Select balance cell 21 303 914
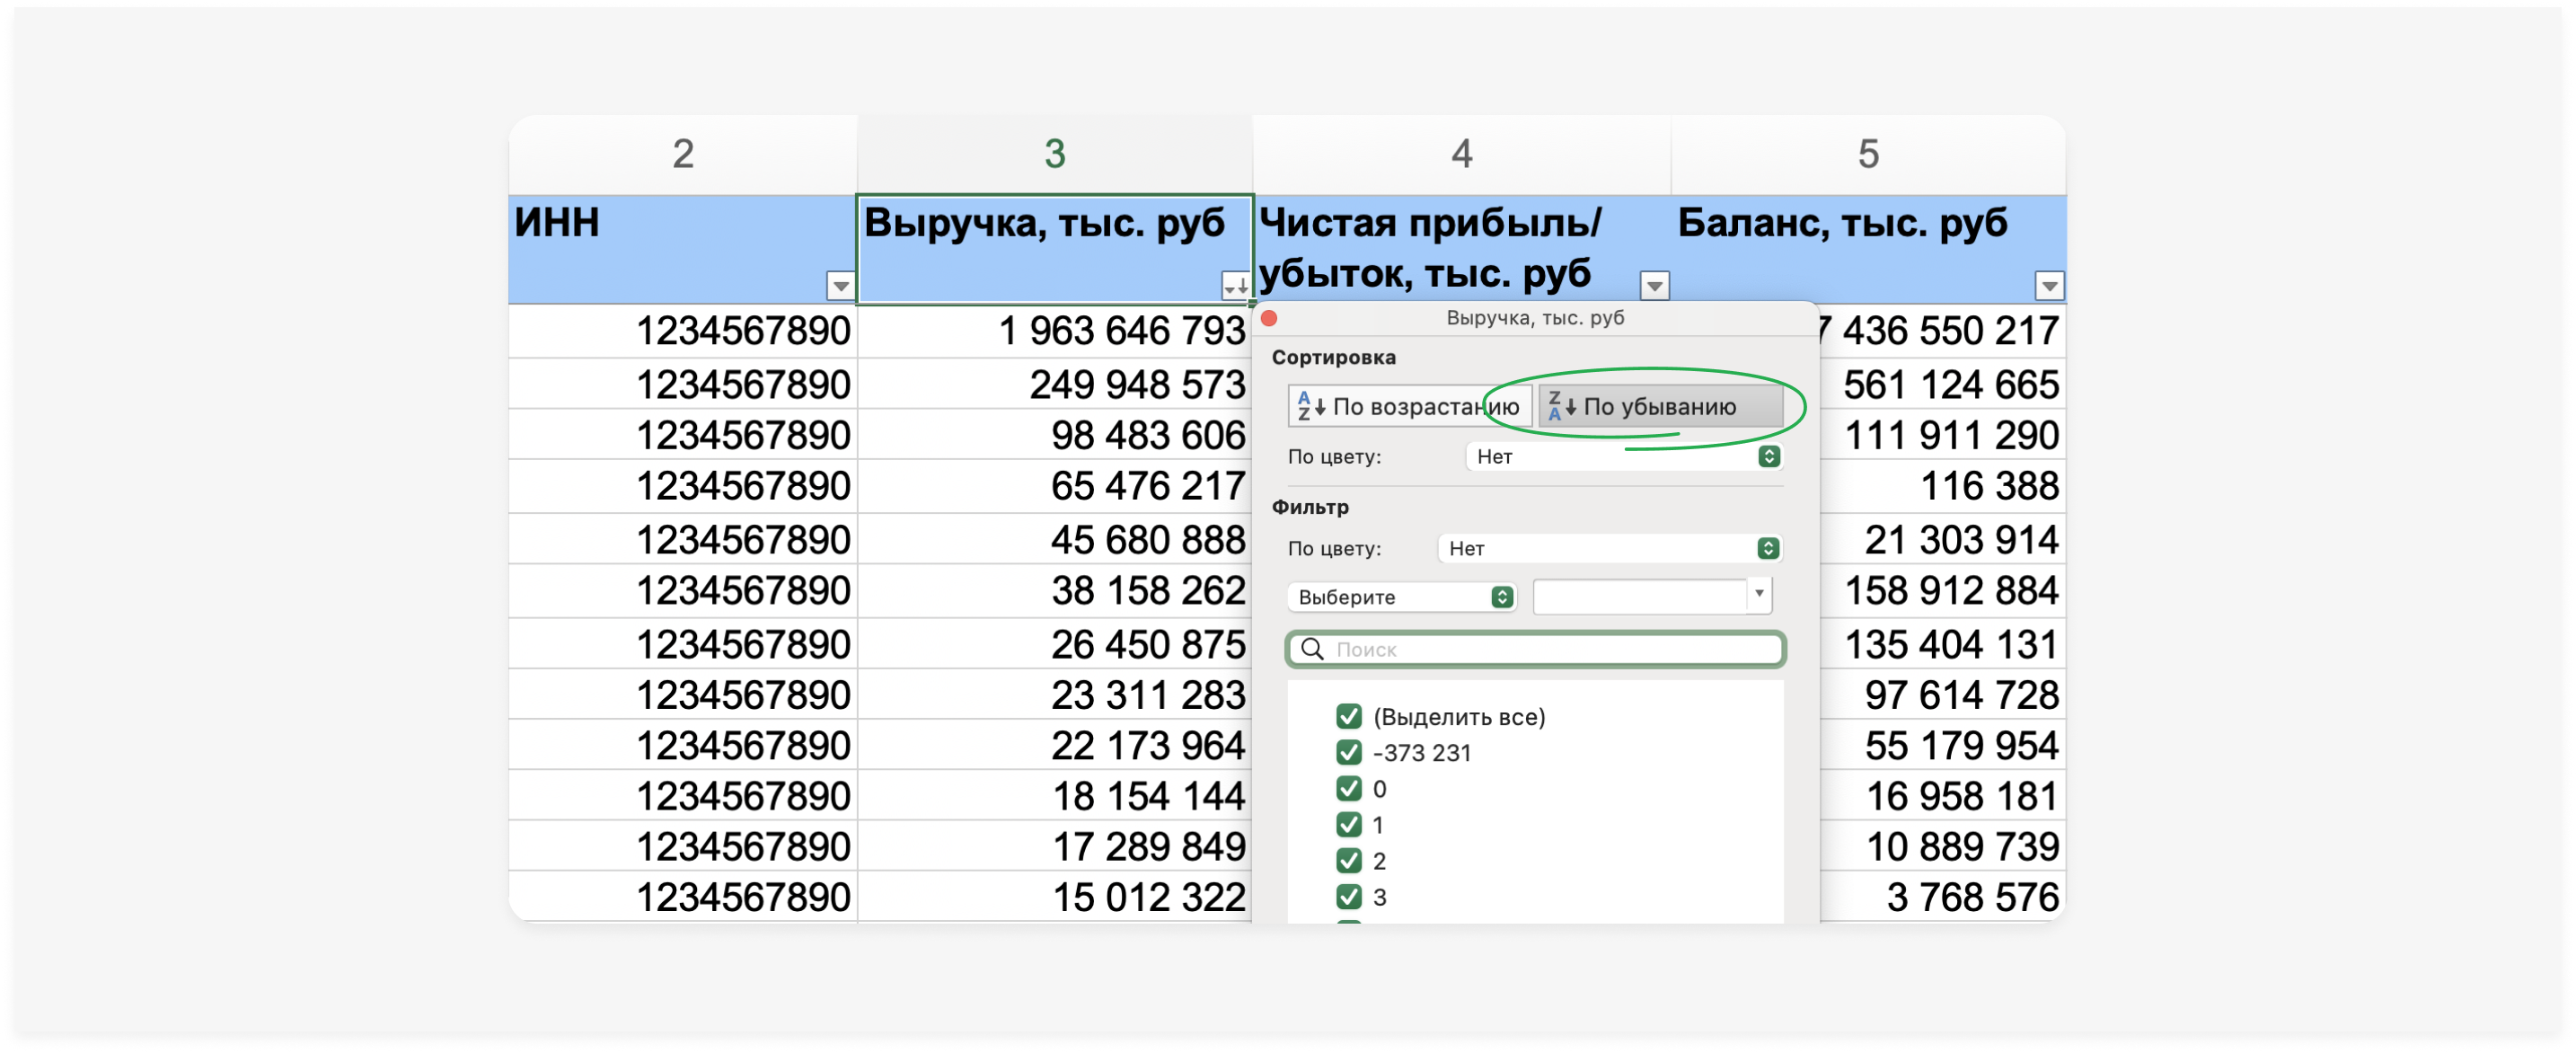The height and width of the screenshot is (1053, 2576). click(1943, 539)
